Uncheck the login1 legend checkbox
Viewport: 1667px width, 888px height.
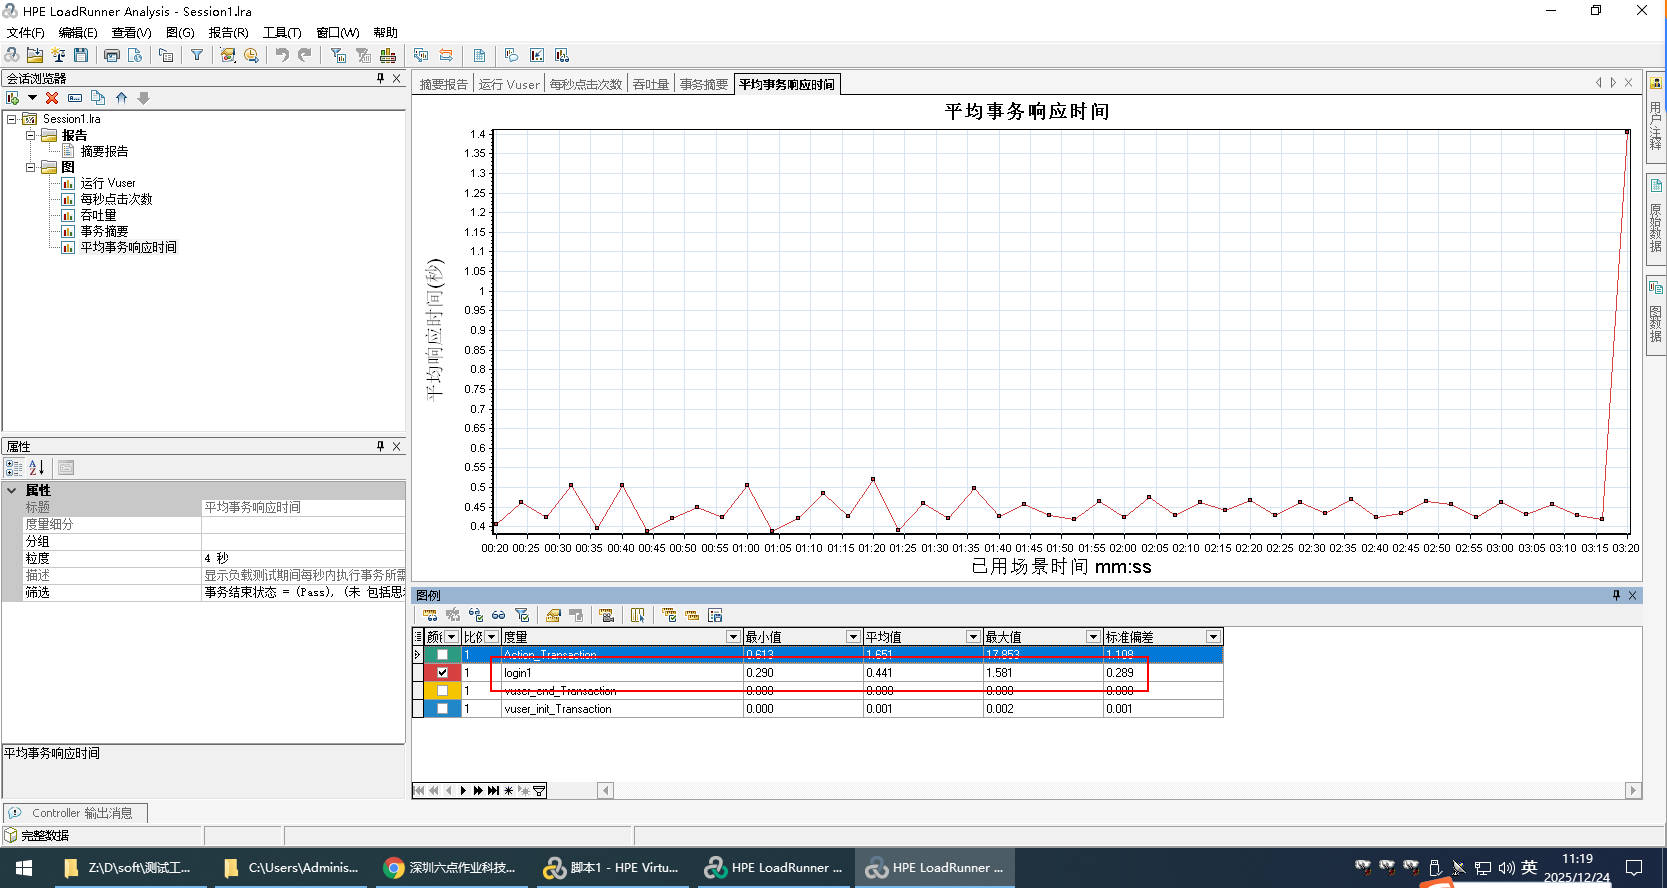[x=442, y=672]
